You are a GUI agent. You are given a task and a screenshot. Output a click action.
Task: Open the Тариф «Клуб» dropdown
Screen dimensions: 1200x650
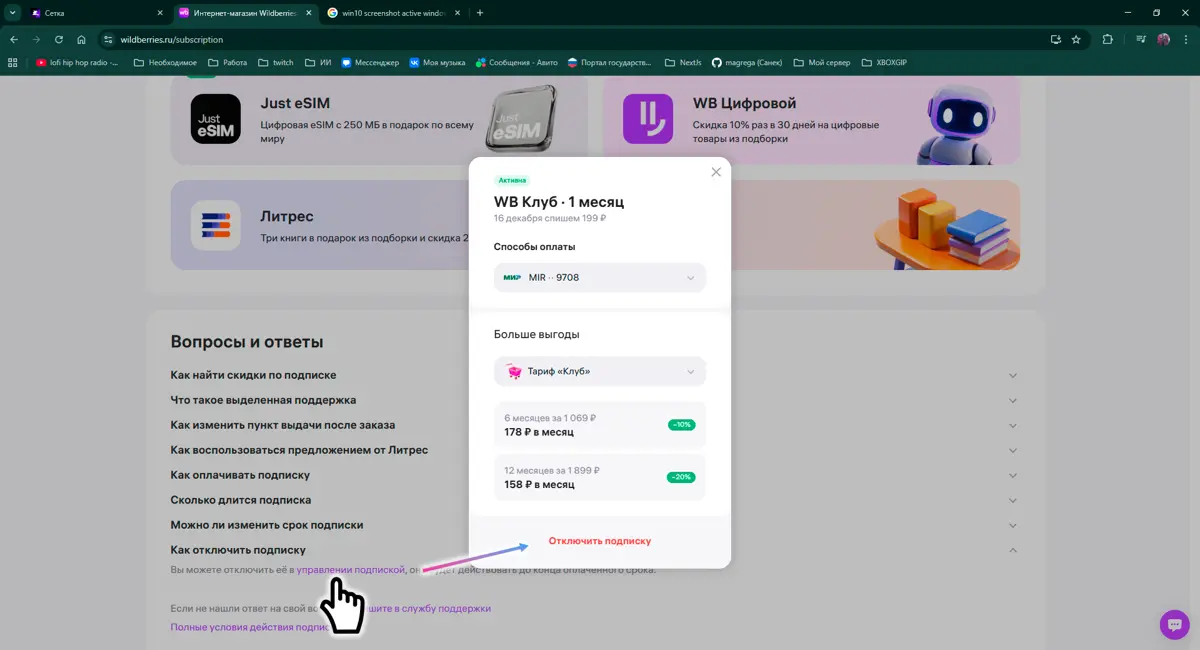click(x=600, y=371)
